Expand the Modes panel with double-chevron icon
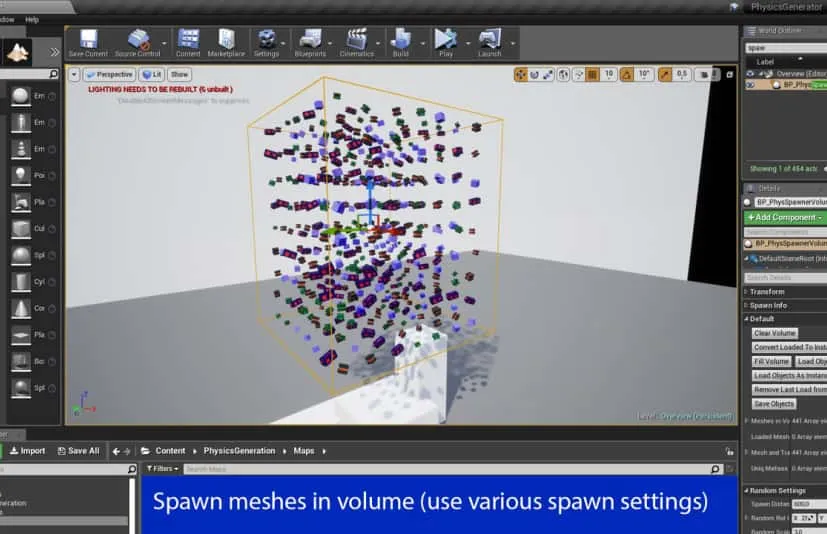Image resolution: width=827 pixels, height=534 pixels. [x=54, y=52]
